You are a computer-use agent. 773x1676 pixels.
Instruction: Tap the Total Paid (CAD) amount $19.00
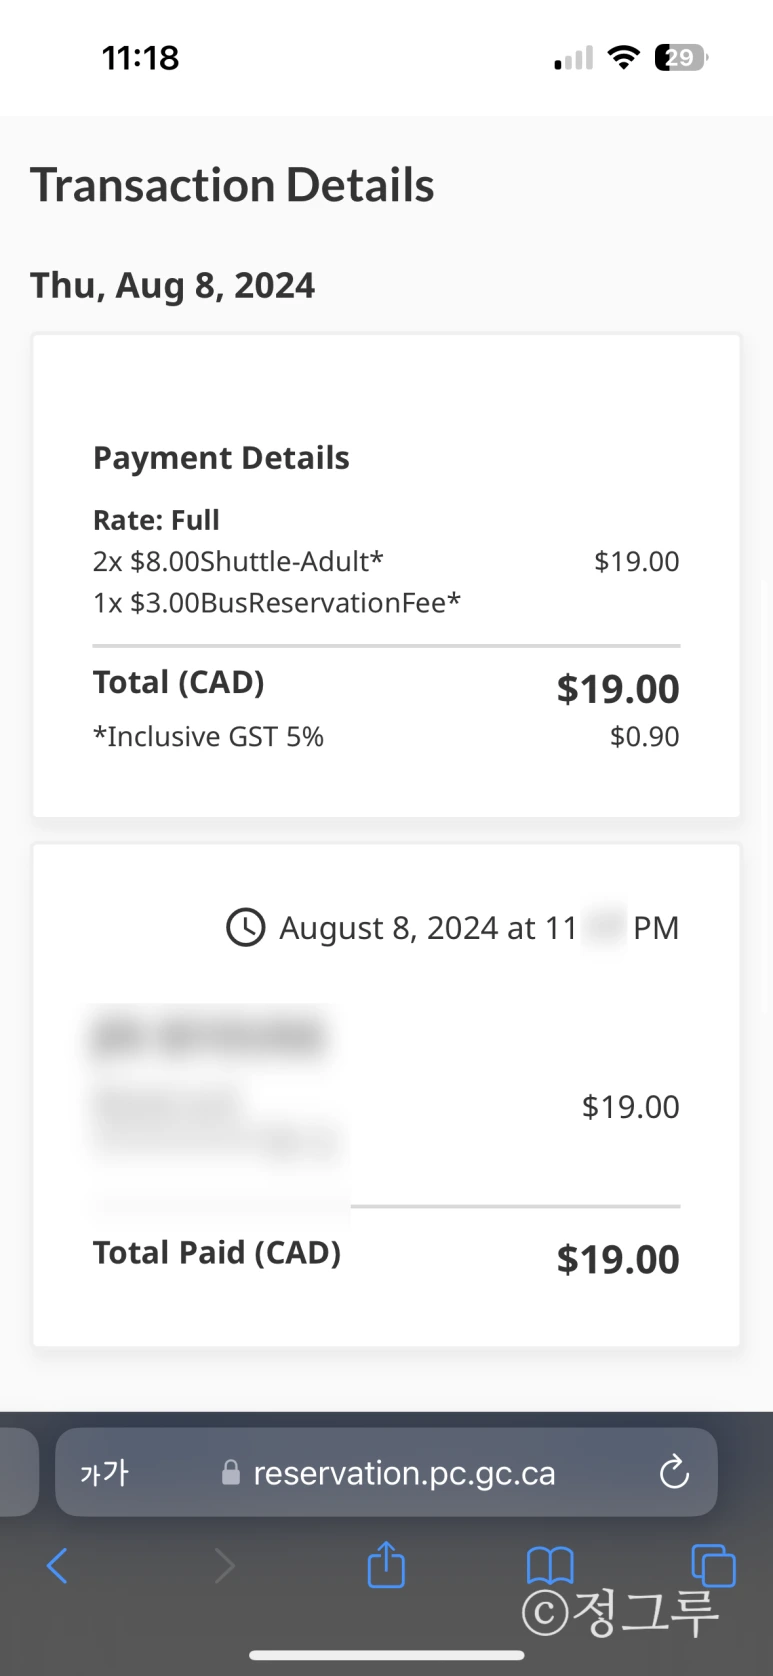tap(617, 1259)
